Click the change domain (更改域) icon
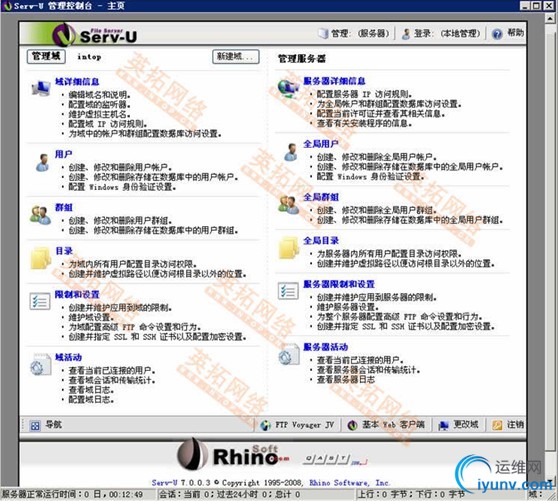Viewport: 558px width, 501px height. click(x=443, y=425)
